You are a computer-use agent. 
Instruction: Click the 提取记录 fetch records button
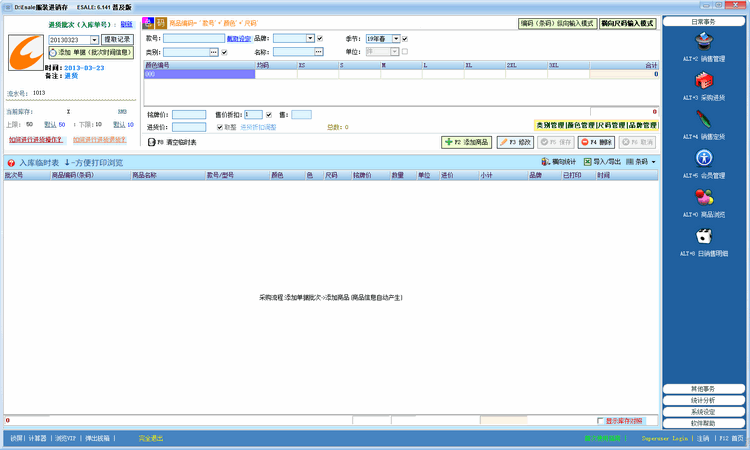[x=117, y=40]
